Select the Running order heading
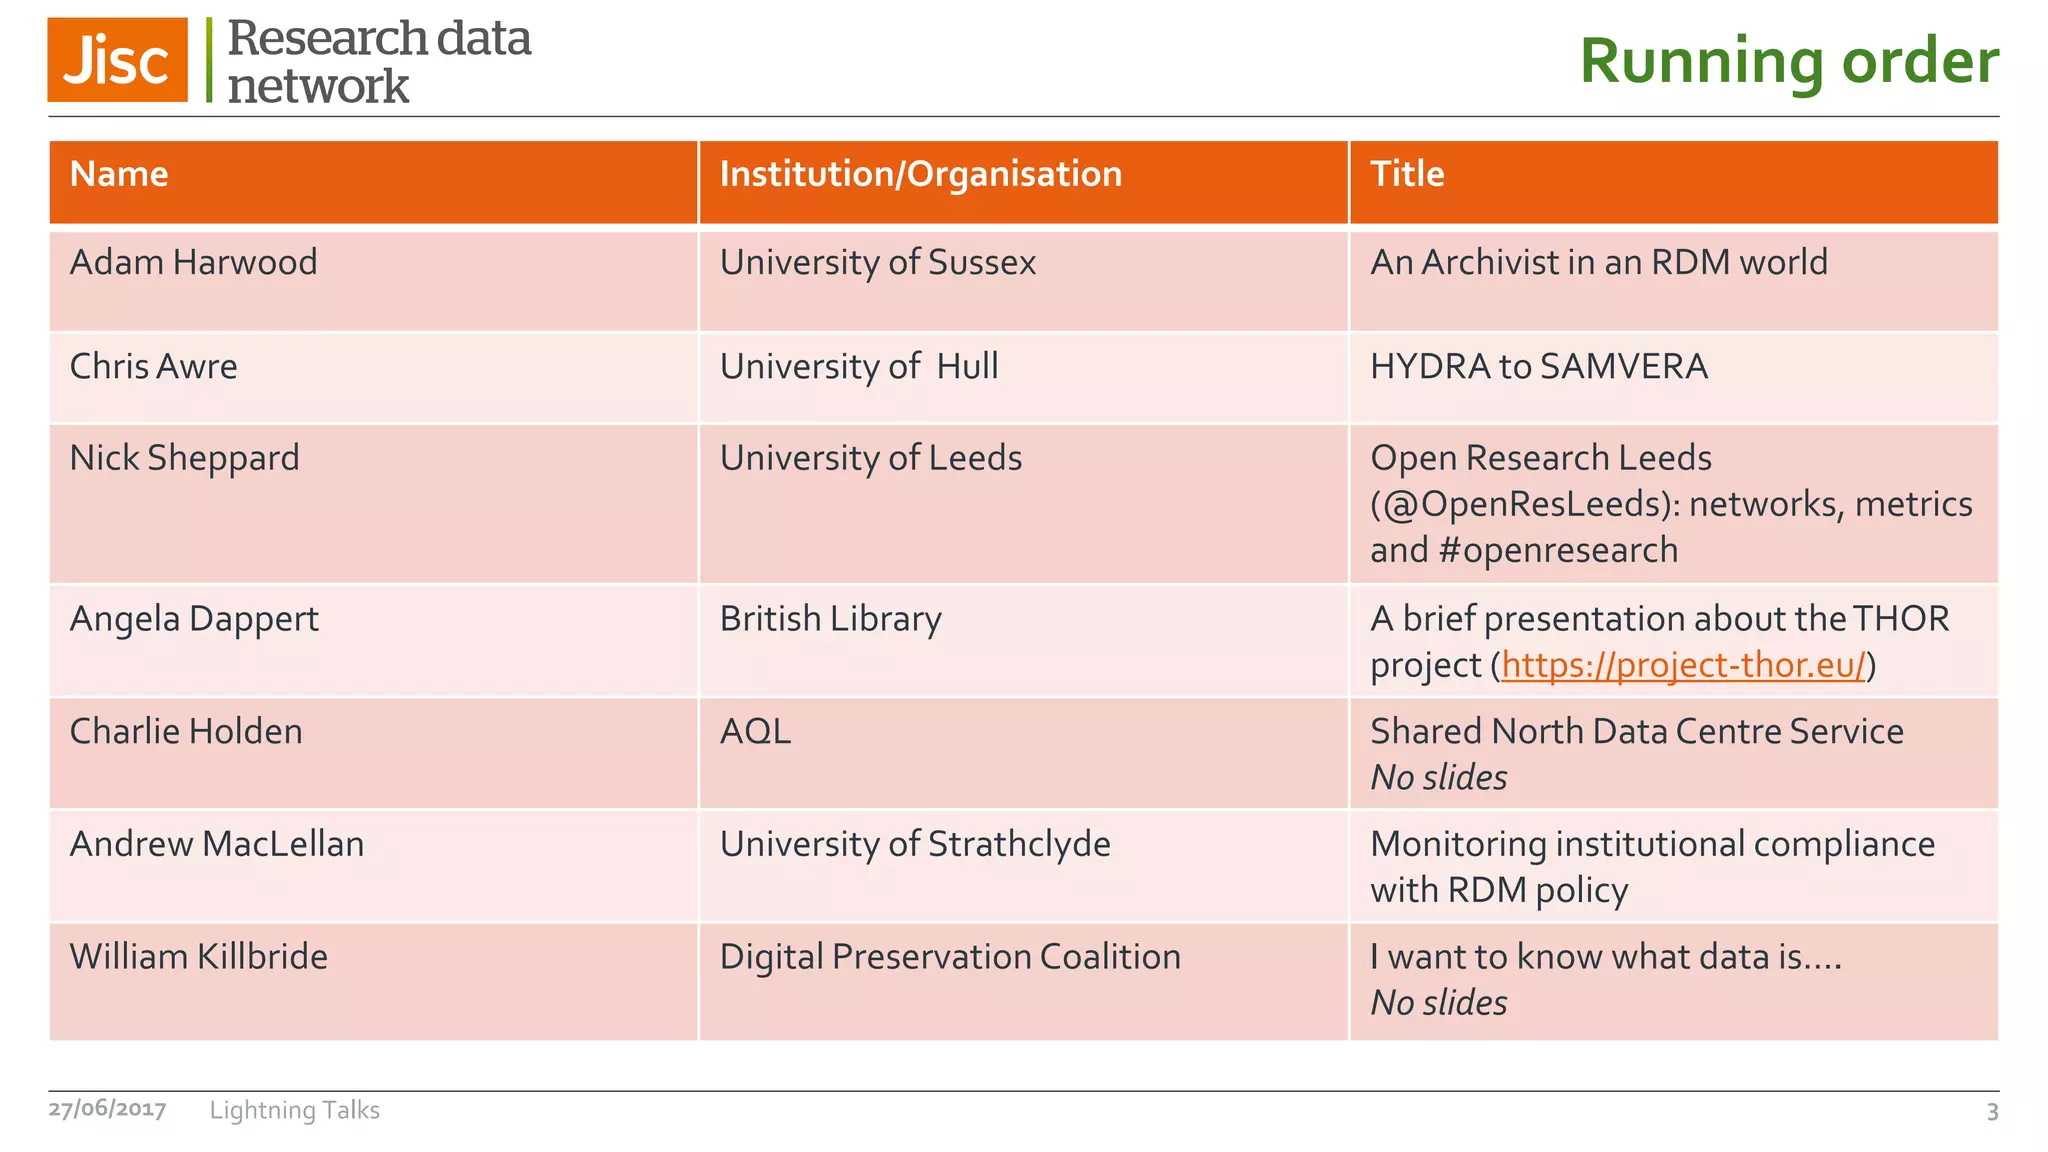Screen dimensions: 2048x1152 tap(1789, 61)
